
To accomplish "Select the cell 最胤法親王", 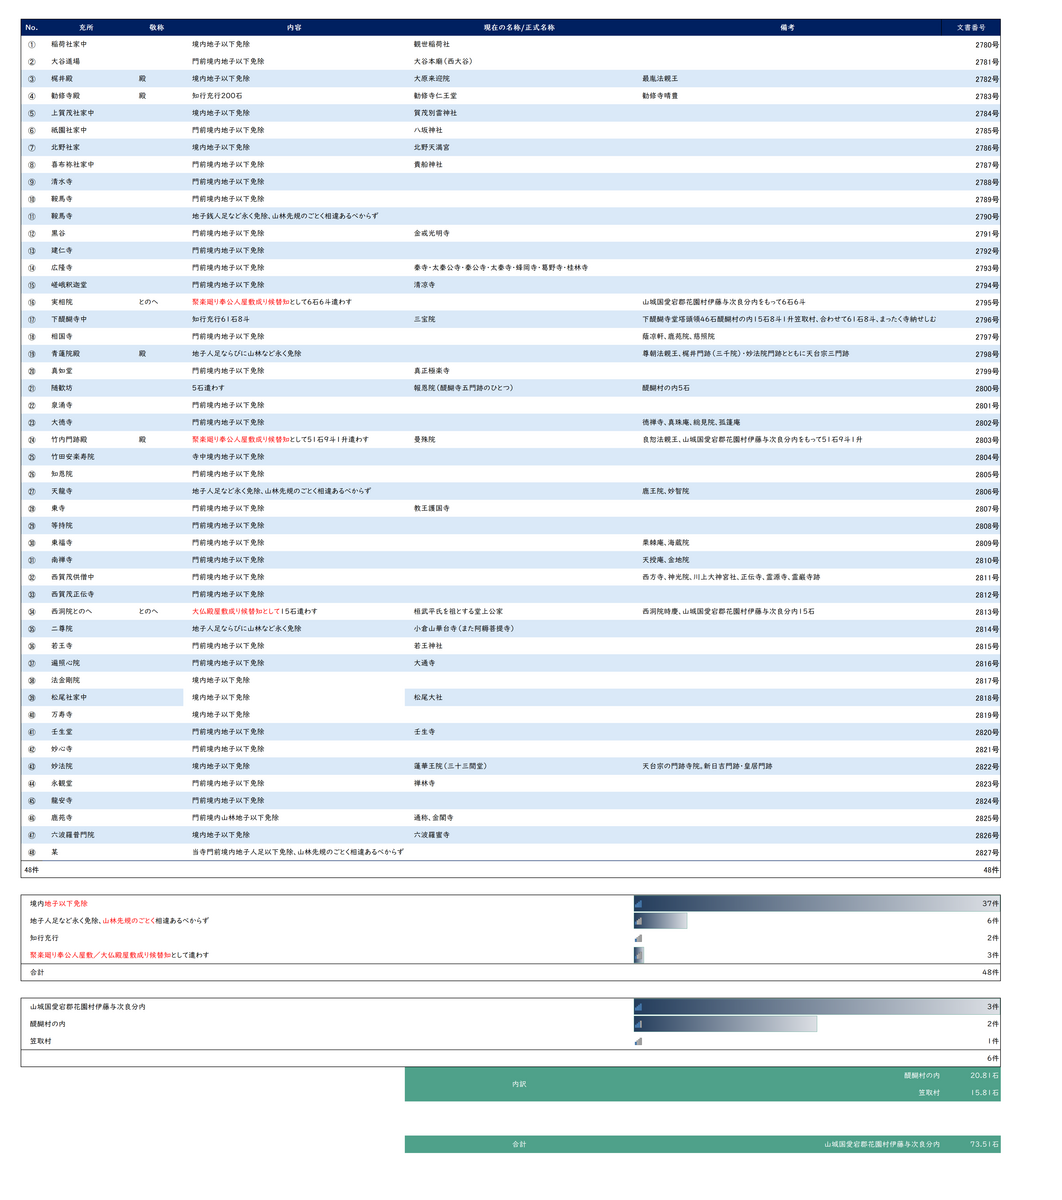I will (660, 78).
